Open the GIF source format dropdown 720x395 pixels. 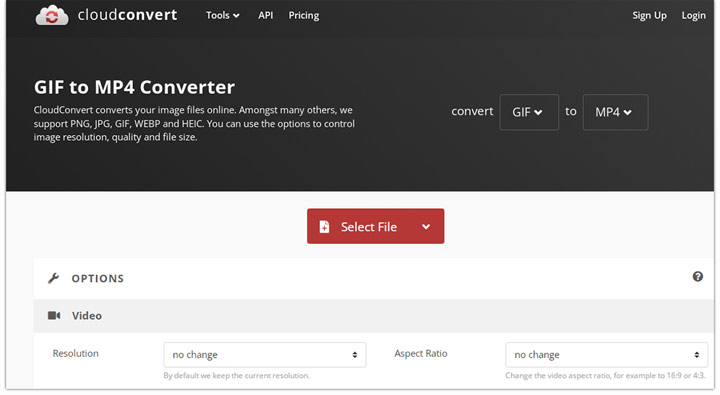pos(529,112)
